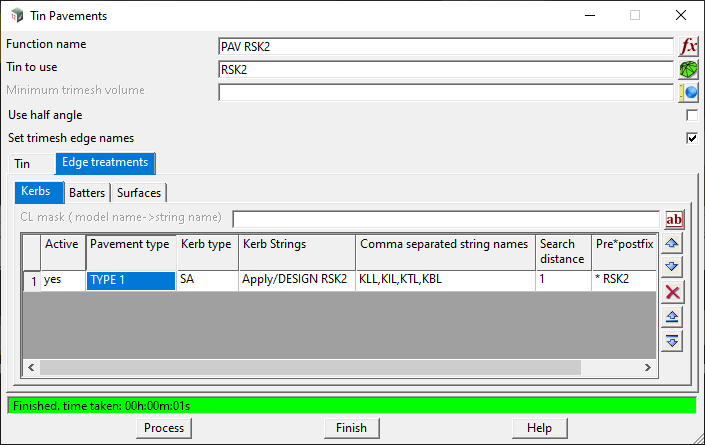Click the Process button
This screenshot has width=705, height=445.
(x=164, y=428)
